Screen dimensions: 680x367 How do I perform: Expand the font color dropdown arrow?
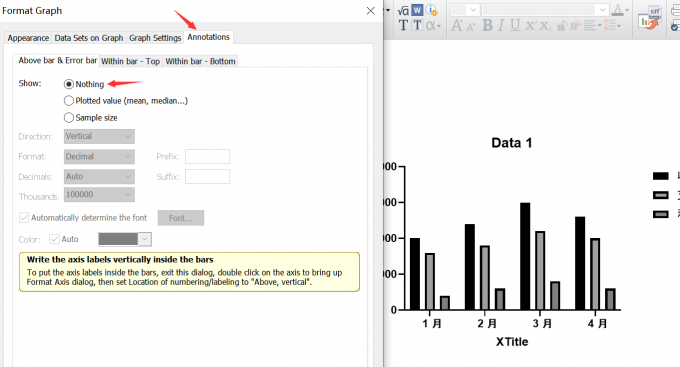627,10
